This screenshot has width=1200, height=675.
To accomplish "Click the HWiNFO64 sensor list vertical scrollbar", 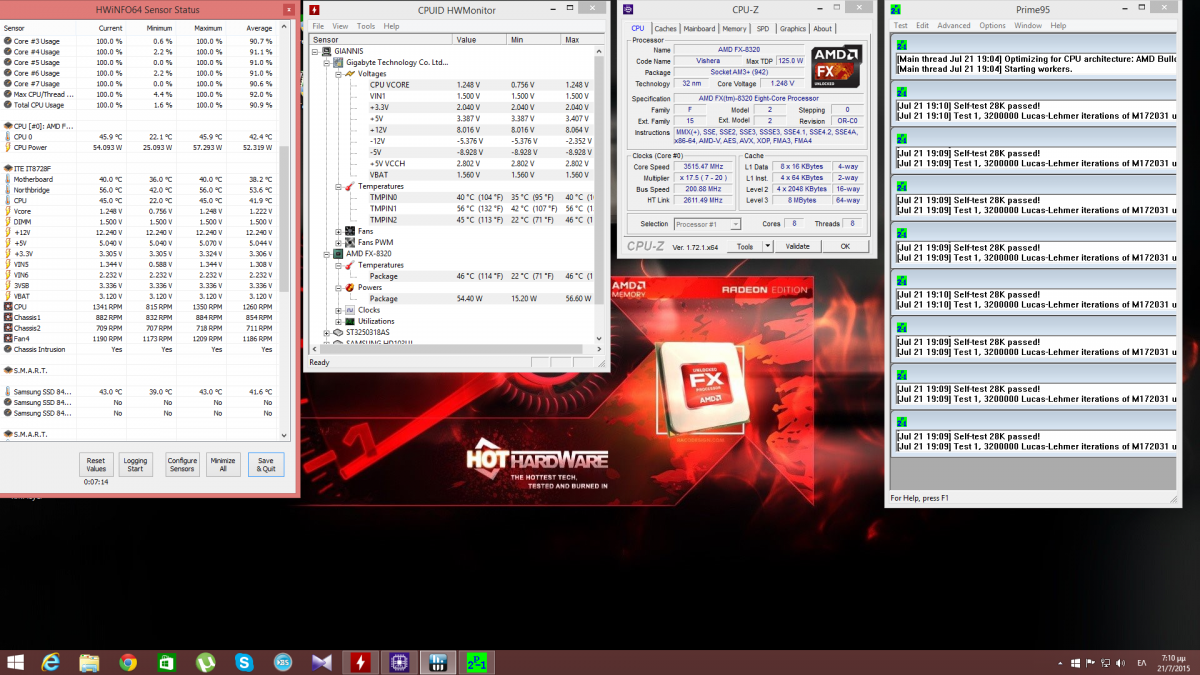I will (285, 230).
